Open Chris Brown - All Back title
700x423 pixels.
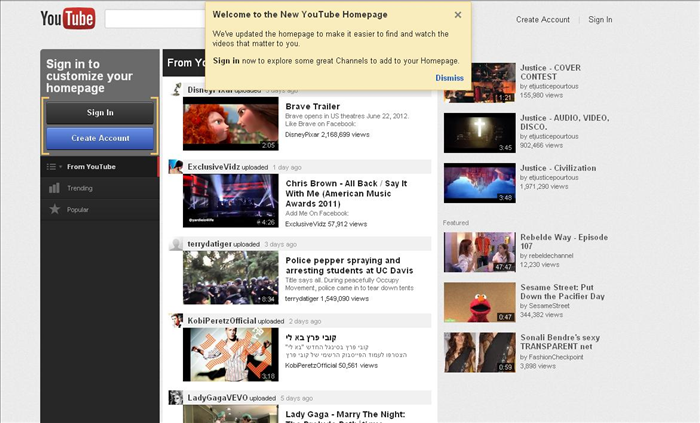(x=346, y=194)
